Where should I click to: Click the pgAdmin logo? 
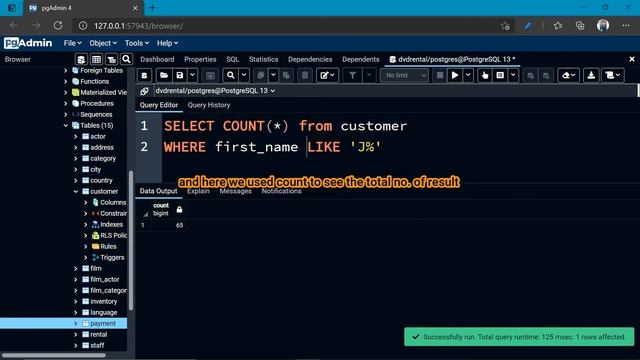tap(28, 43)
